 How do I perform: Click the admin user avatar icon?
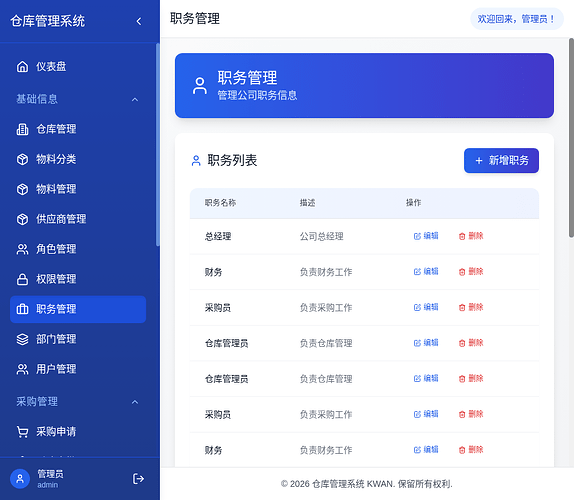point(20,479)
